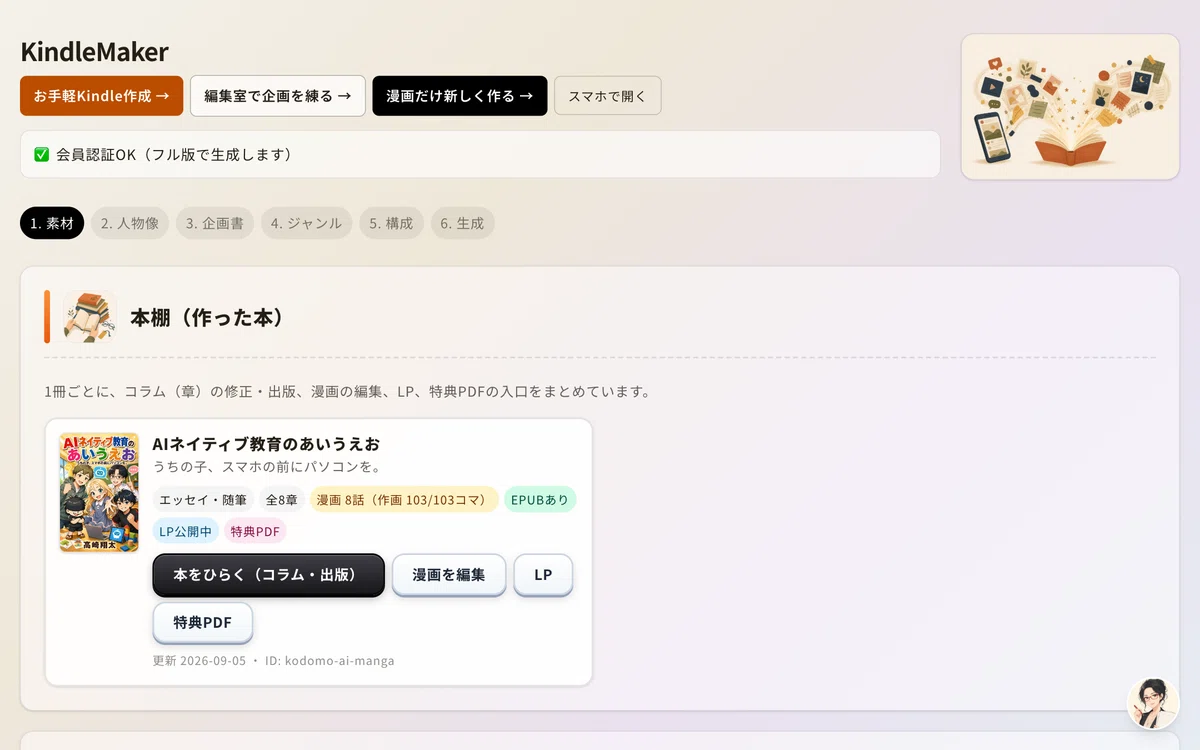Switch to step 1. 素材
This screenshot has width=1200, height=750.
point(52,223)
